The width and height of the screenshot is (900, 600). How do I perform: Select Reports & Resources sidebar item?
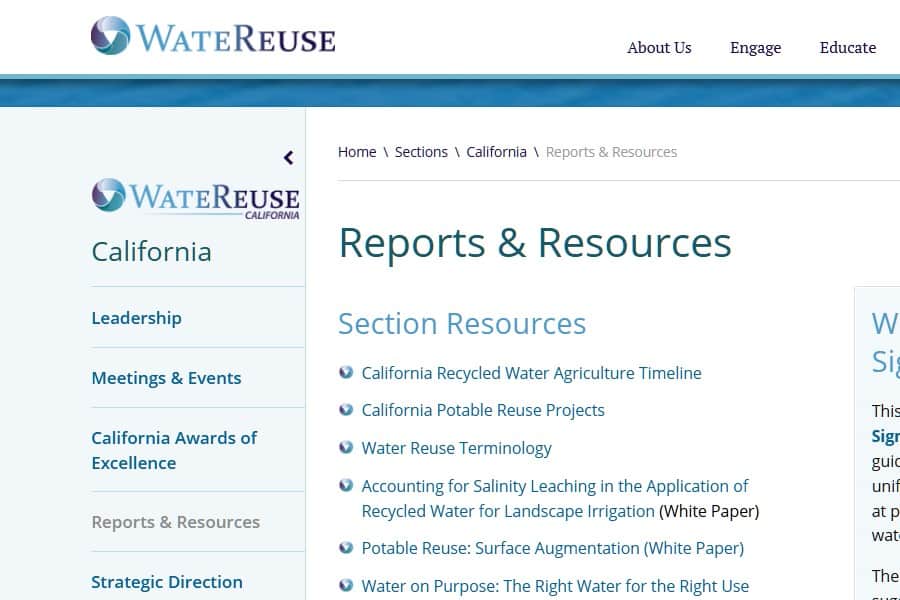click(x=175, y=522)
